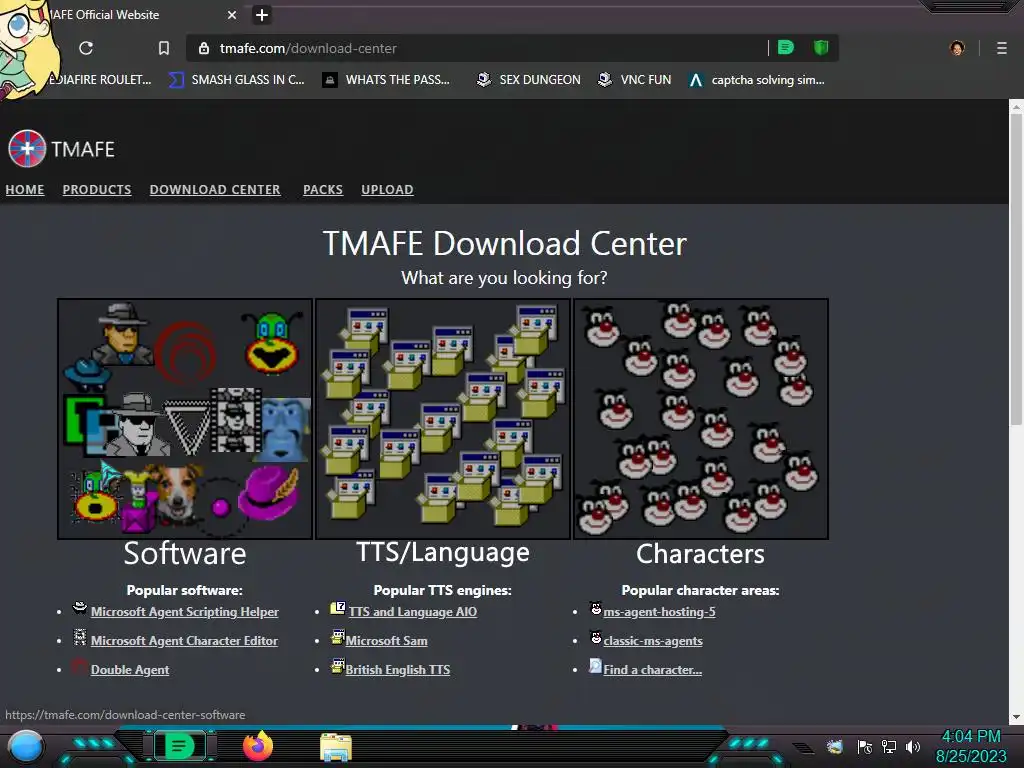This screenshot has width=1024, height=768.
Task: Open the green chat extension icon in the address bar
Action: pyautogui.click(x=786, y=48)
